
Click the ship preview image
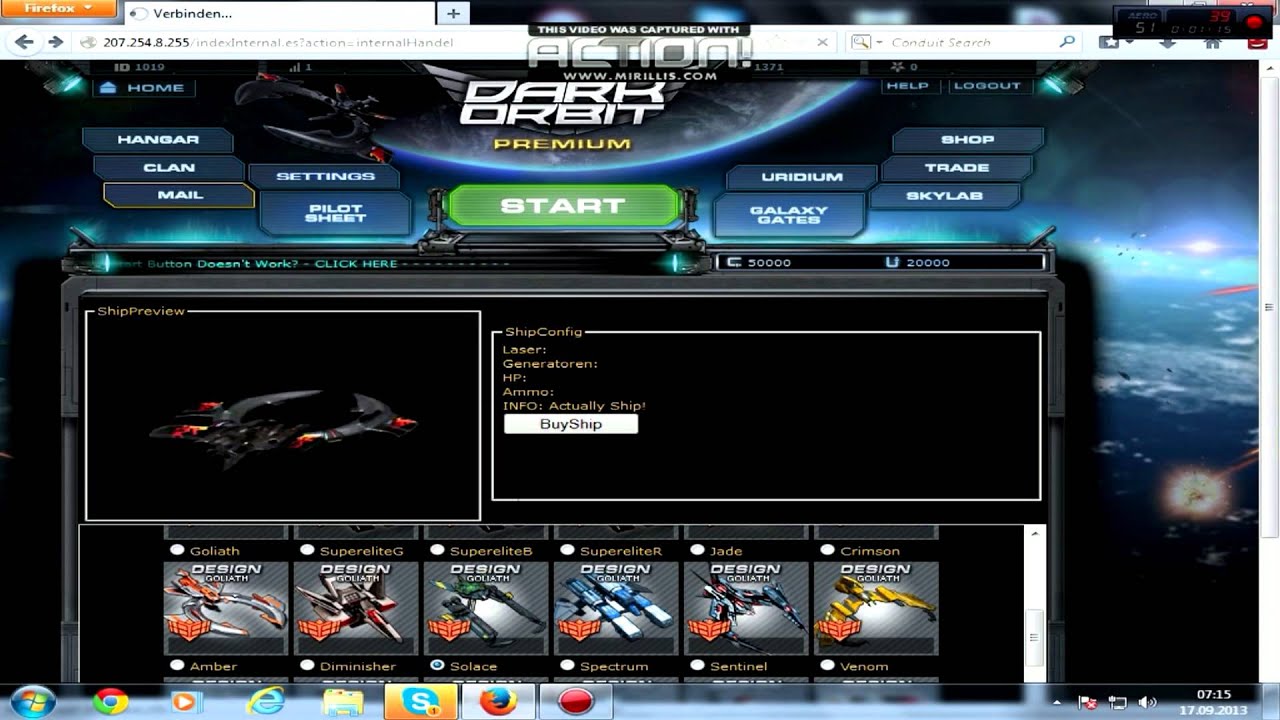tap(284, 428)
